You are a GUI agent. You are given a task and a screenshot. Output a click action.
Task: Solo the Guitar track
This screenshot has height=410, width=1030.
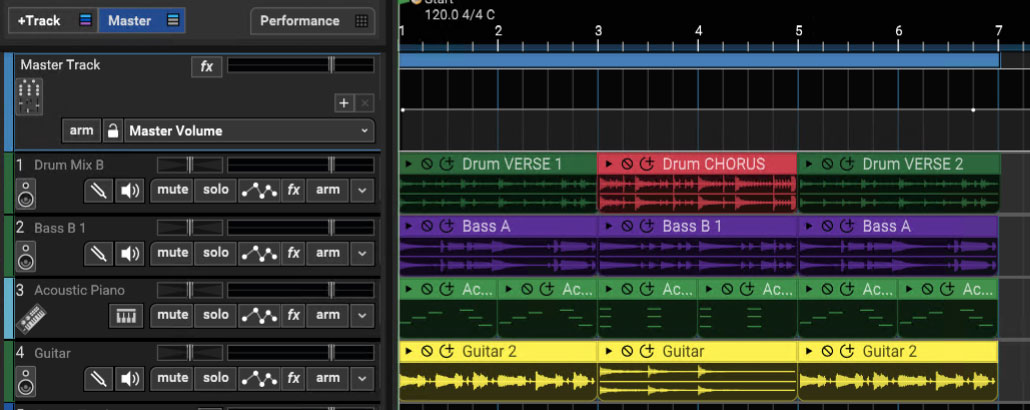(215, 378)
